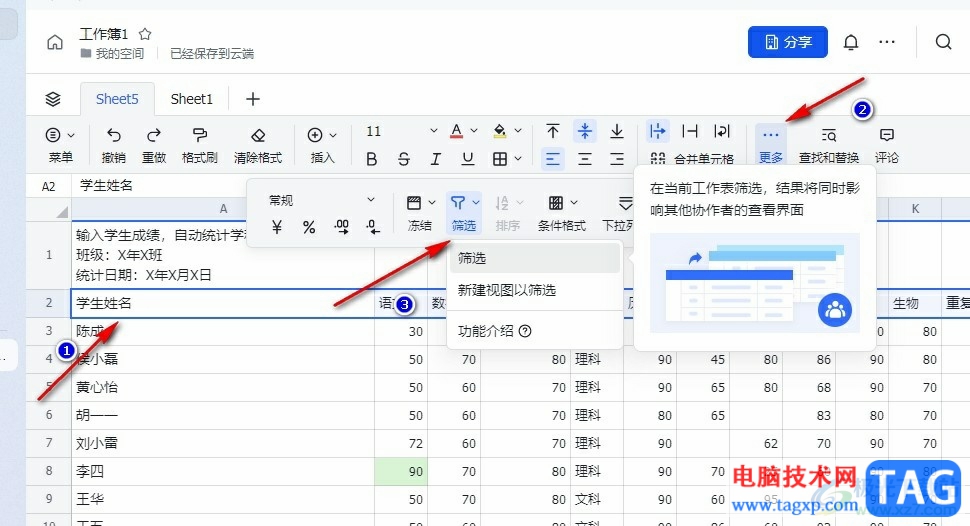Select 新建视图以筛选 menu entry
970x526 pixels.
click(536, 290)
